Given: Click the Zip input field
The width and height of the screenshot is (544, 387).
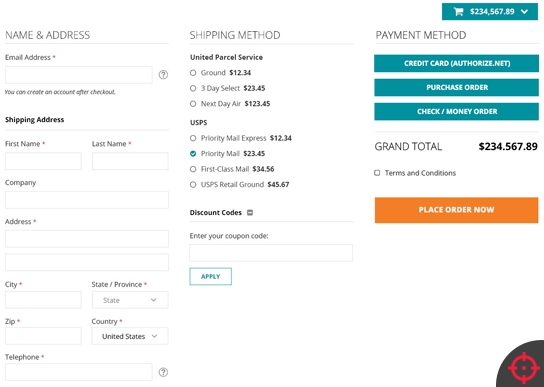Looking at the screenshot, I should point(43,336).
